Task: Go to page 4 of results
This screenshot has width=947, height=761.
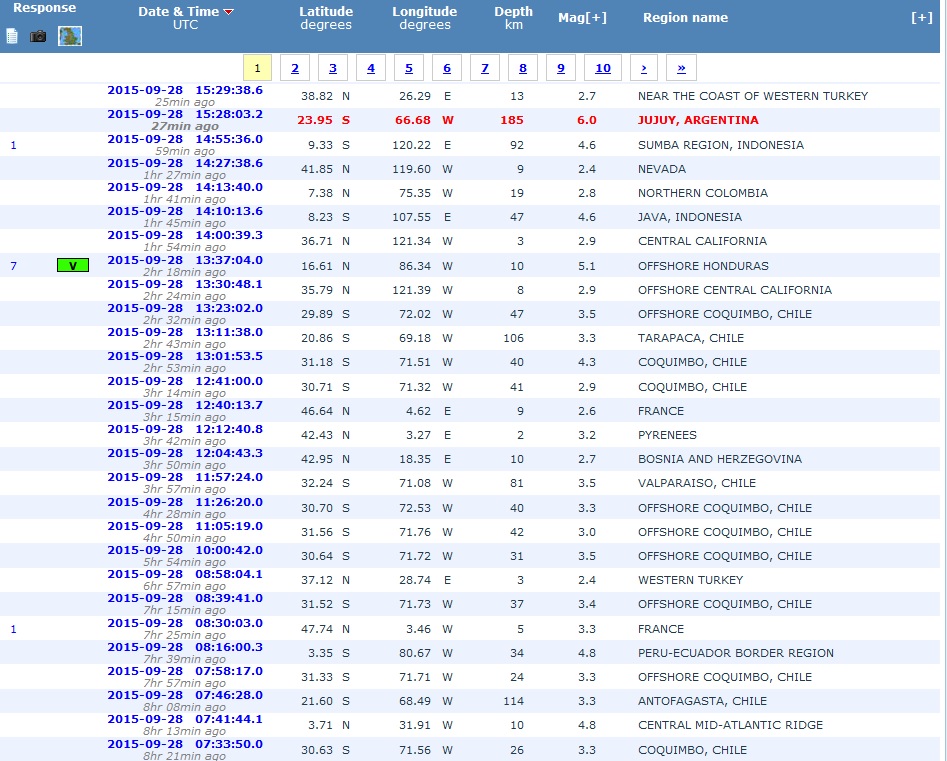Action: click(x=371, y=68)
